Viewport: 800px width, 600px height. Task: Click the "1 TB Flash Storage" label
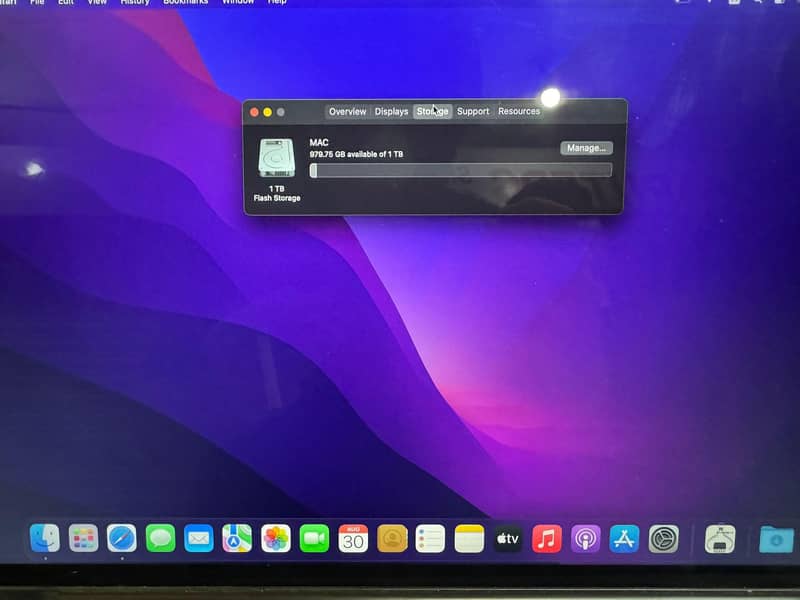(277, 193)
